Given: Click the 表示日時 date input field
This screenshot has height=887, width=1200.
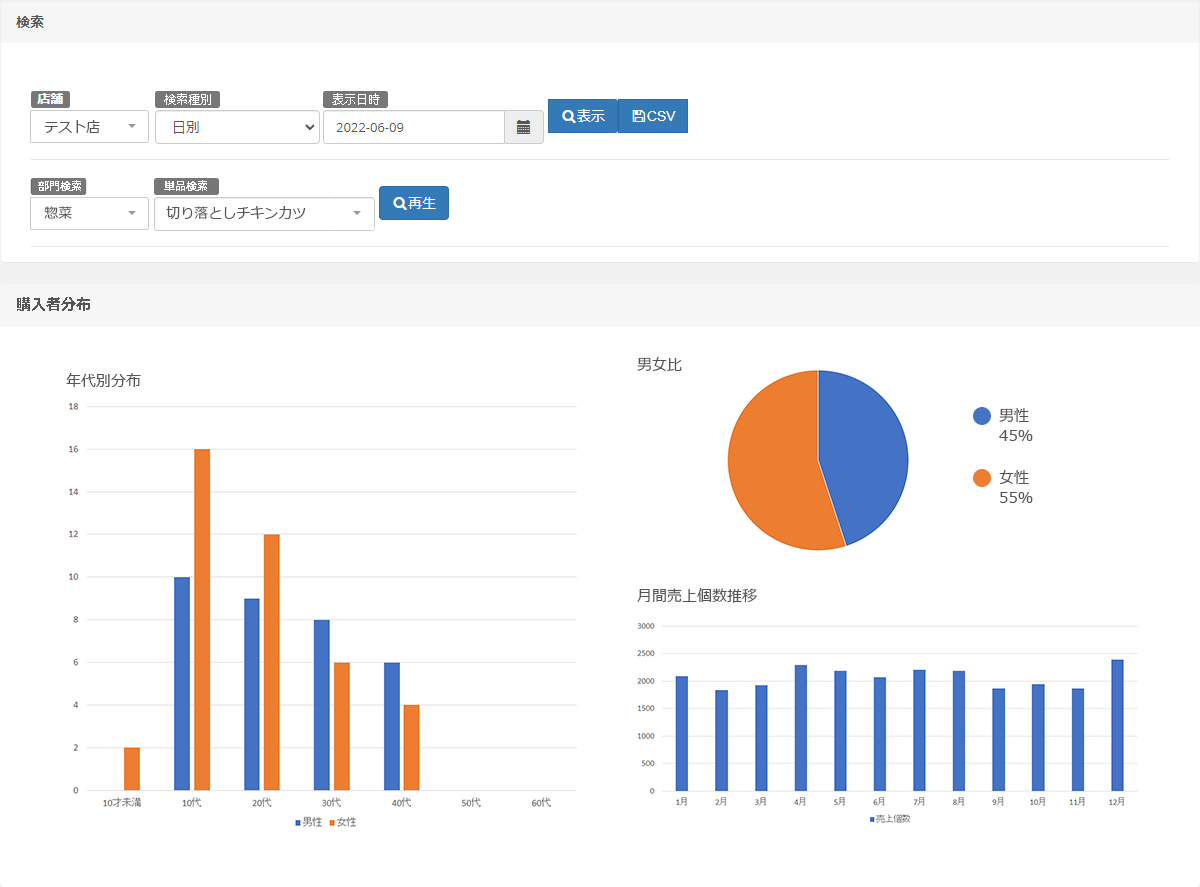Looking at the screenshot, I should [413, 127].
